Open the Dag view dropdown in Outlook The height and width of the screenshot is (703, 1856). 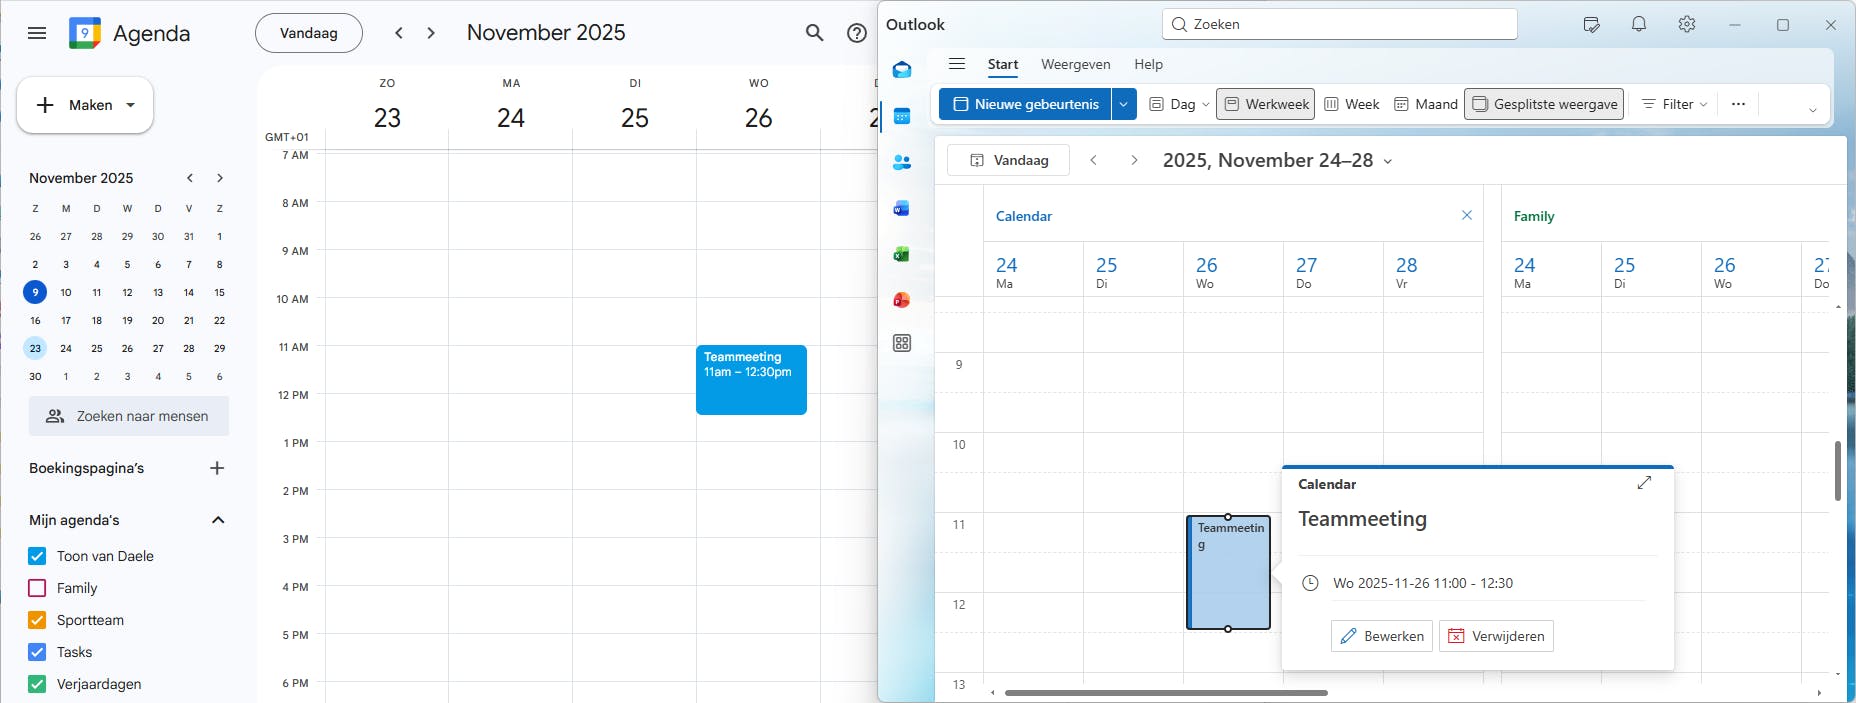(1205, 104)
